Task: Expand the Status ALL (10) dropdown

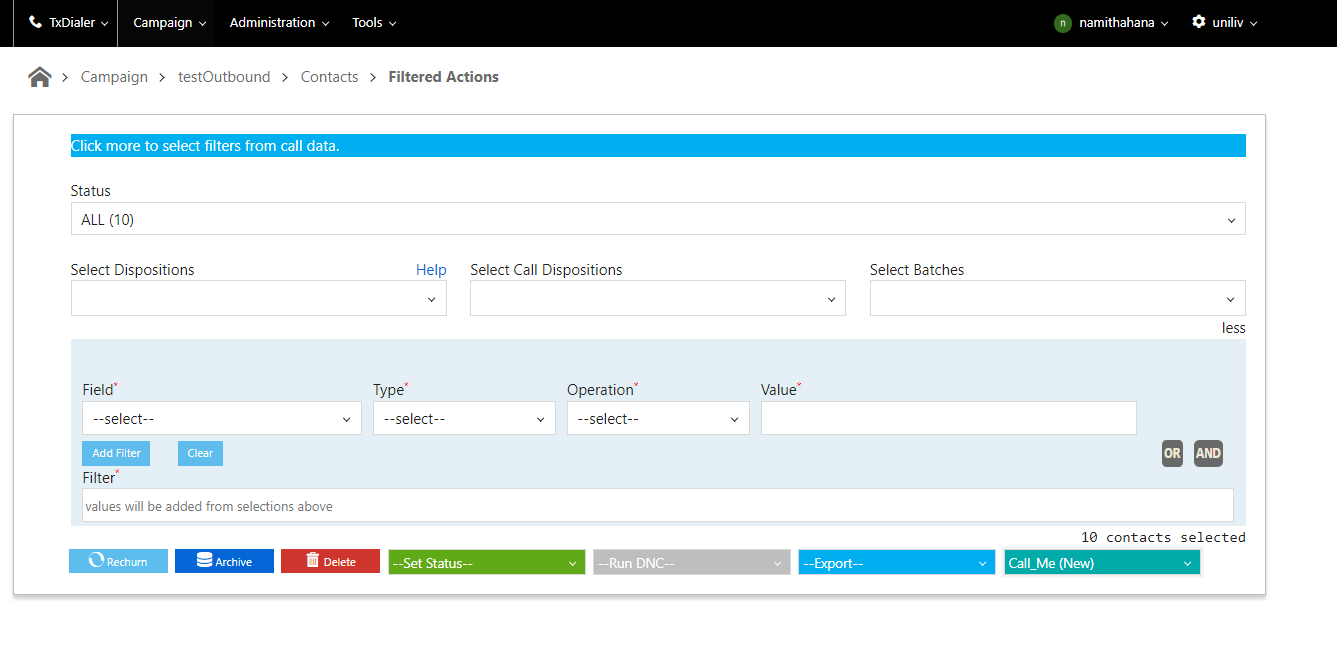Action: coord(657,220)
